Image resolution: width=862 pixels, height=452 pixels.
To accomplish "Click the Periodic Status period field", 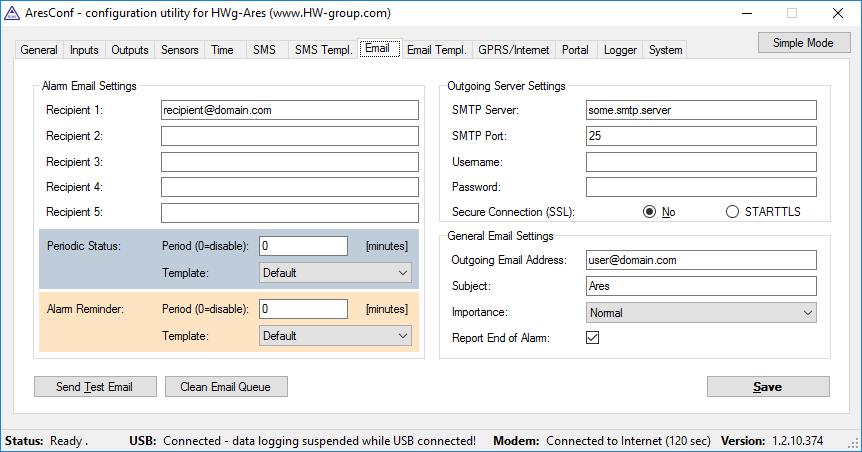I will coord(303,246).
